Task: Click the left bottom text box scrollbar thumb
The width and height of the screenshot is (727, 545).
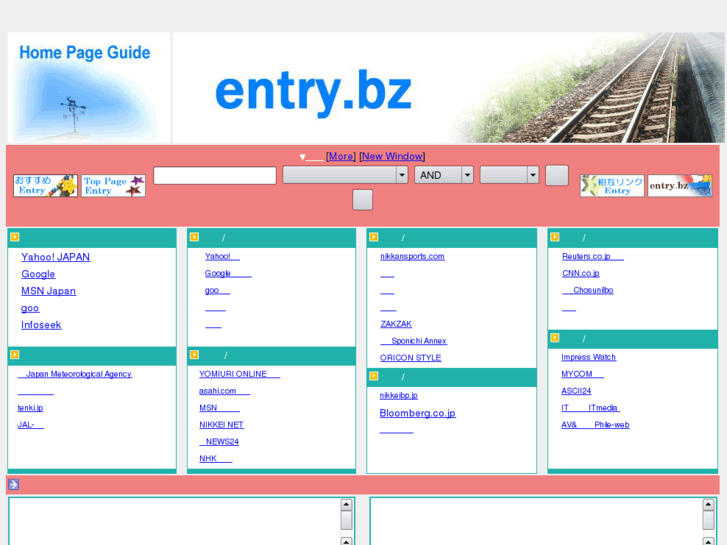Action: (346, 520)
